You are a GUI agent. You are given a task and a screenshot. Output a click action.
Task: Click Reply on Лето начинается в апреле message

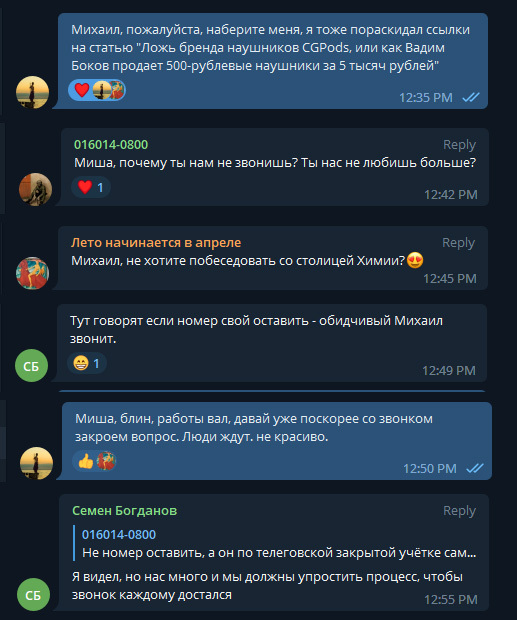458,243
